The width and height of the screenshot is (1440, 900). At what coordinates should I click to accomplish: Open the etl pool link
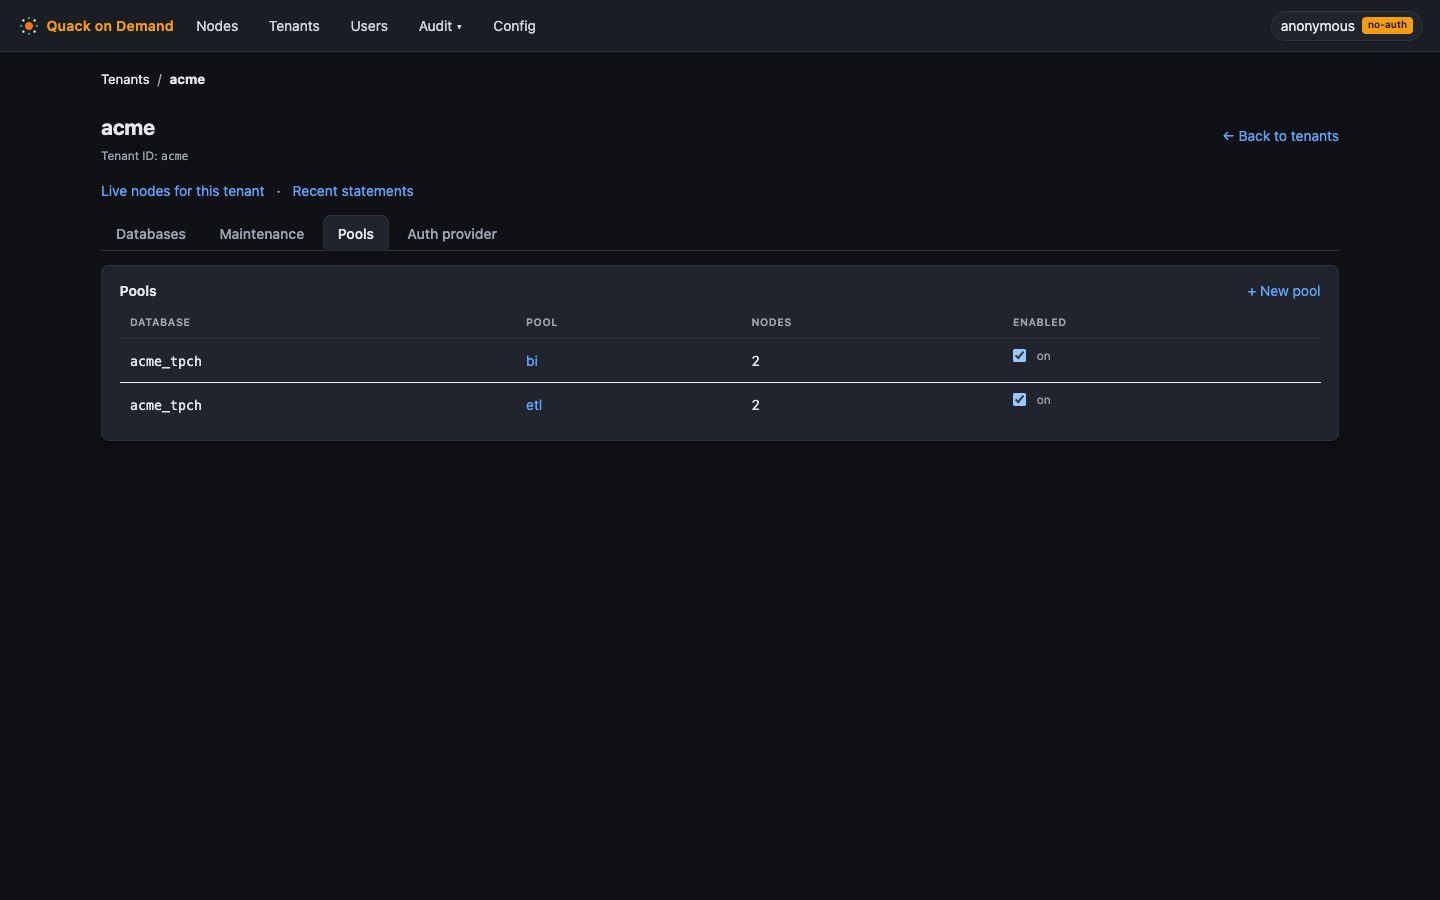click(534, 405)
